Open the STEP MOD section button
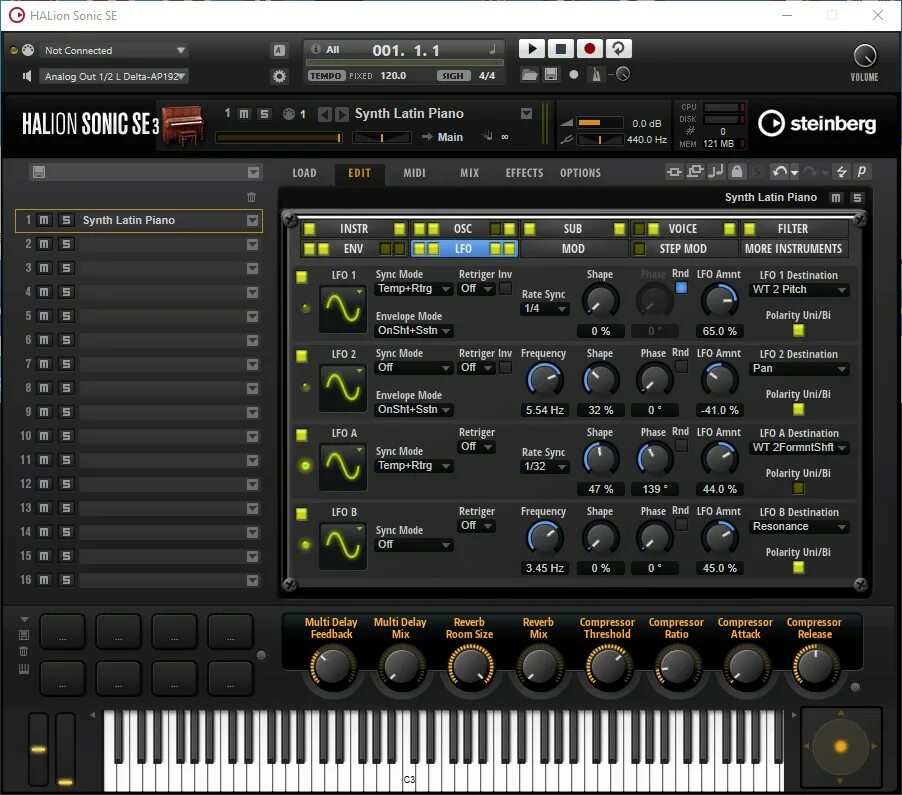The height and width of the screenshot is (795, 902). [x=683, y=249]
